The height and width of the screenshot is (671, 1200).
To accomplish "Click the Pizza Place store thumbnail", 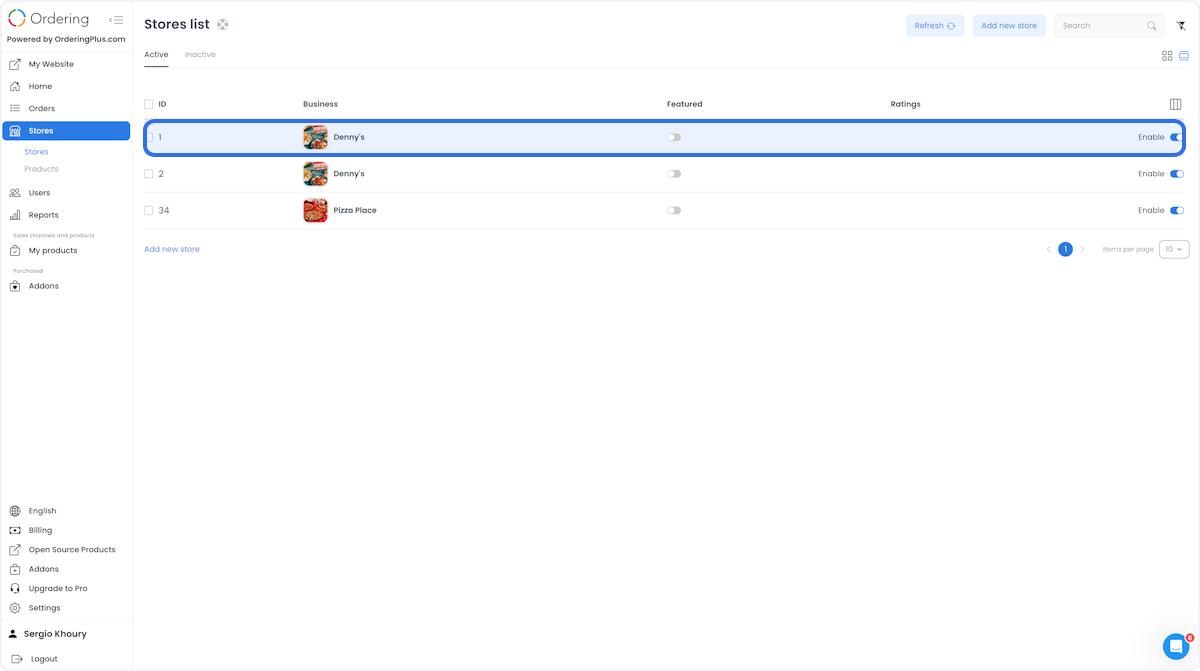I will (x=316, y=211).
